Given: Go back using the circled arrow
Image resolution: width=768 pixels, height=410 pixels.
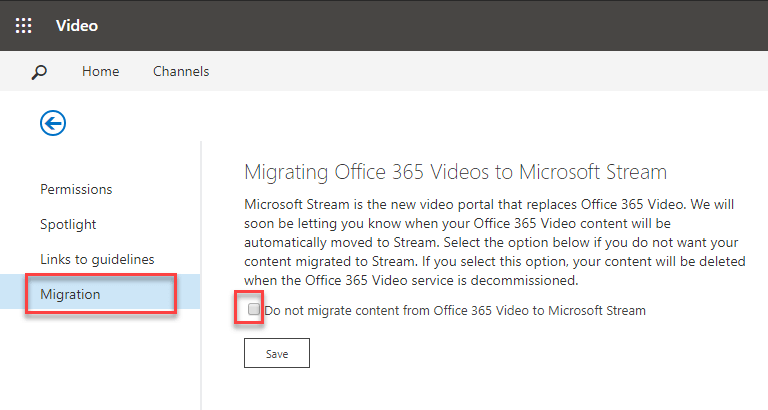Looking at the screenshot, I should pos(53,123).
